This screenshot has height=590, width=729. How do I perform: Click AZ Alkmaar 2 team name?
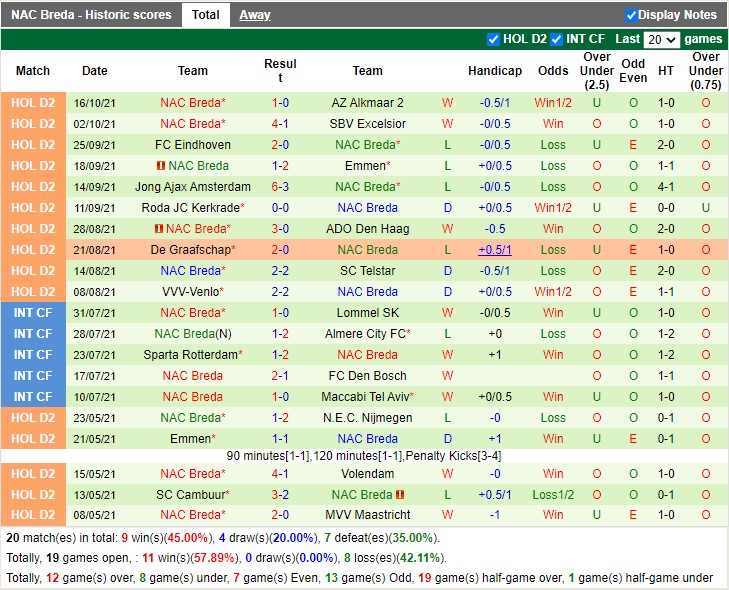pos(367,103)
